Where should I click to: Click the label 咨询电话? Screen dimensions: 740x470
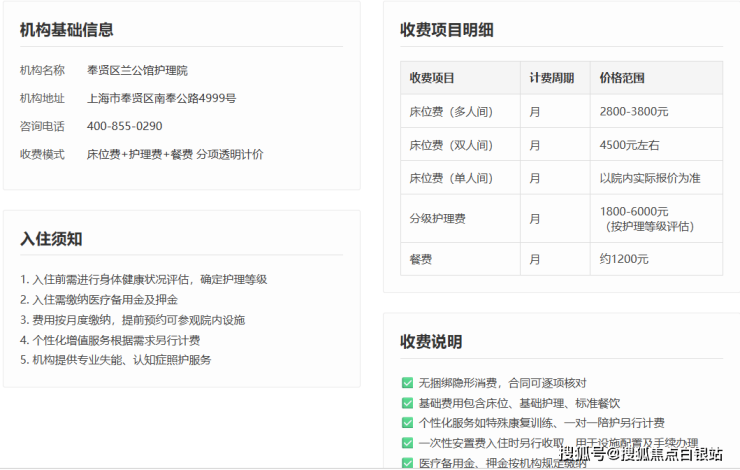[42, 126]
